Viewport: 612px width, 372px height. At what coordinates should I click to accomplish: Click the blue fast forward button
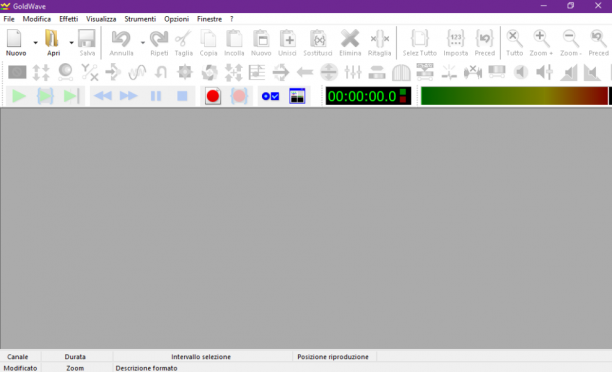click(128, 96)
